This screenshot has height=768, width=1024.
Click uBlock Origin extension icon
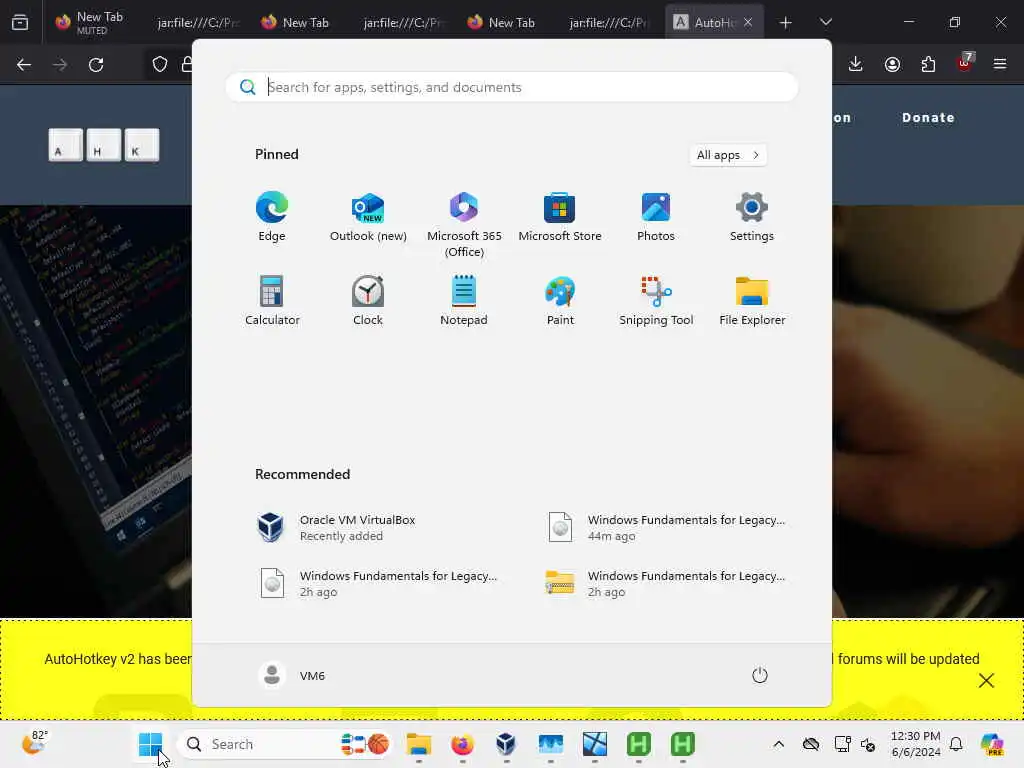pyautogui.click(x=965, y=63)
